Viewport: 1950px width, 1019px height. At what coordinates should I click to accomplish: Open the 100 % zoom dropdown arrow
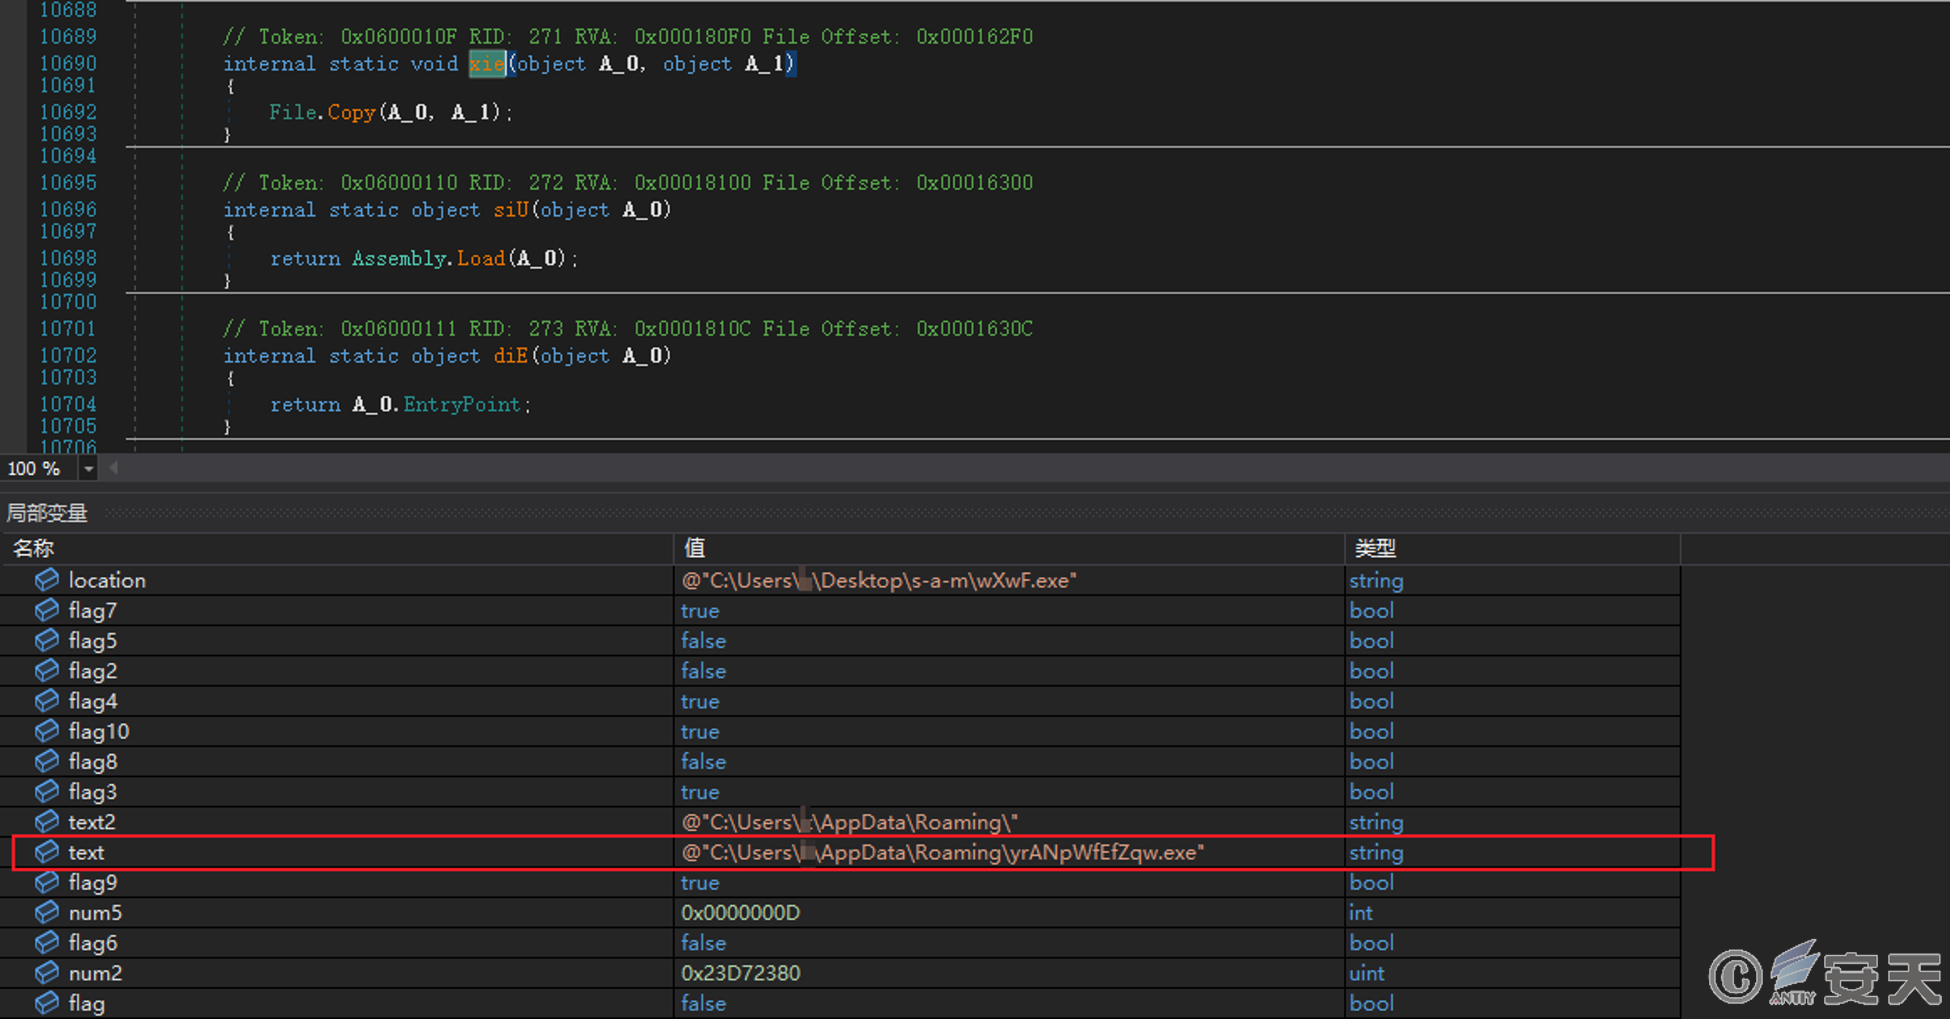pos(88,468)
